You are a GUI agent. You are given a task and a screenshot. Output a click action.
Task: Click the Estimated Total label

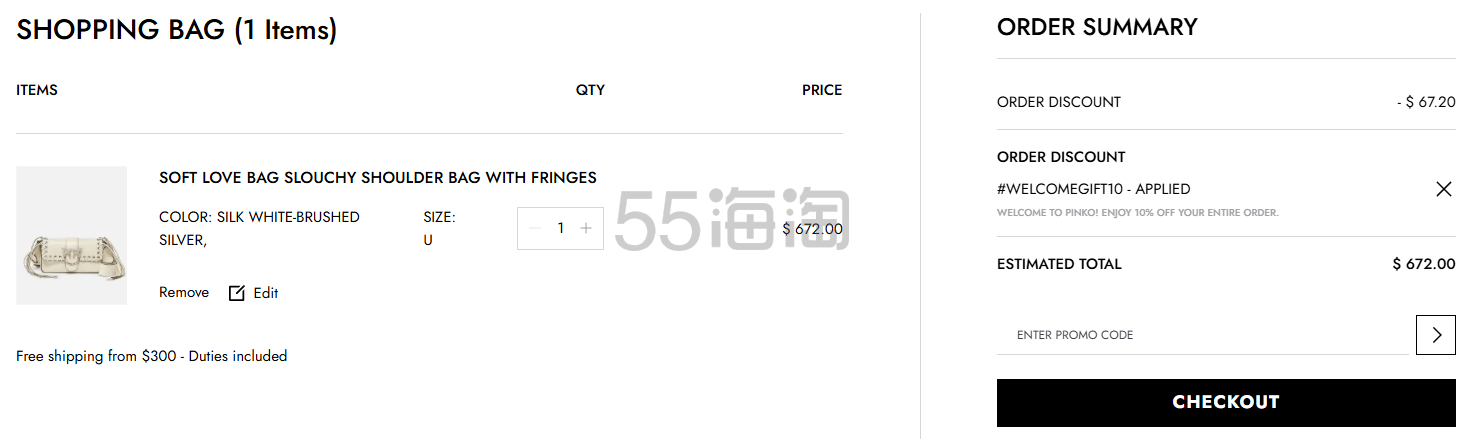1059,264
